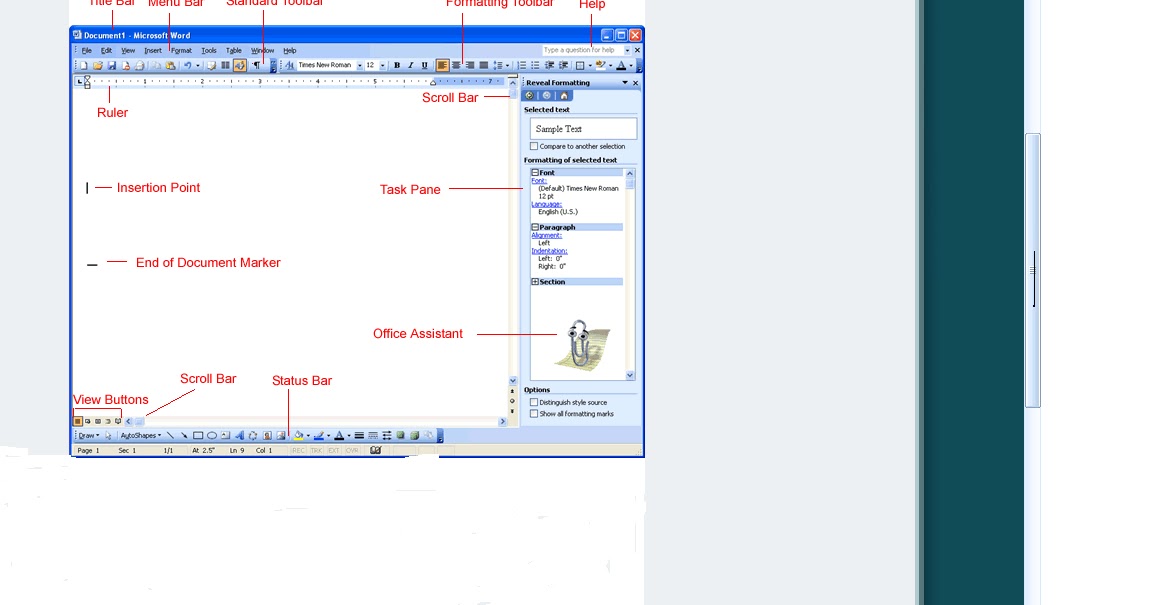Screen dimensions: 1152x605
Task: Click the Undo arrow icon
Action: [x=187, y=65]
